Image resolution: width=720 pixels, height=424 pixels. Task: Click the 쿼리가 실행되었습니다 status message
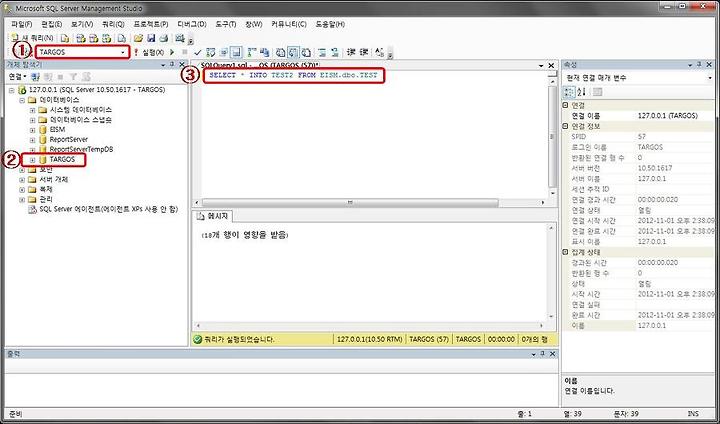point(239,339)
